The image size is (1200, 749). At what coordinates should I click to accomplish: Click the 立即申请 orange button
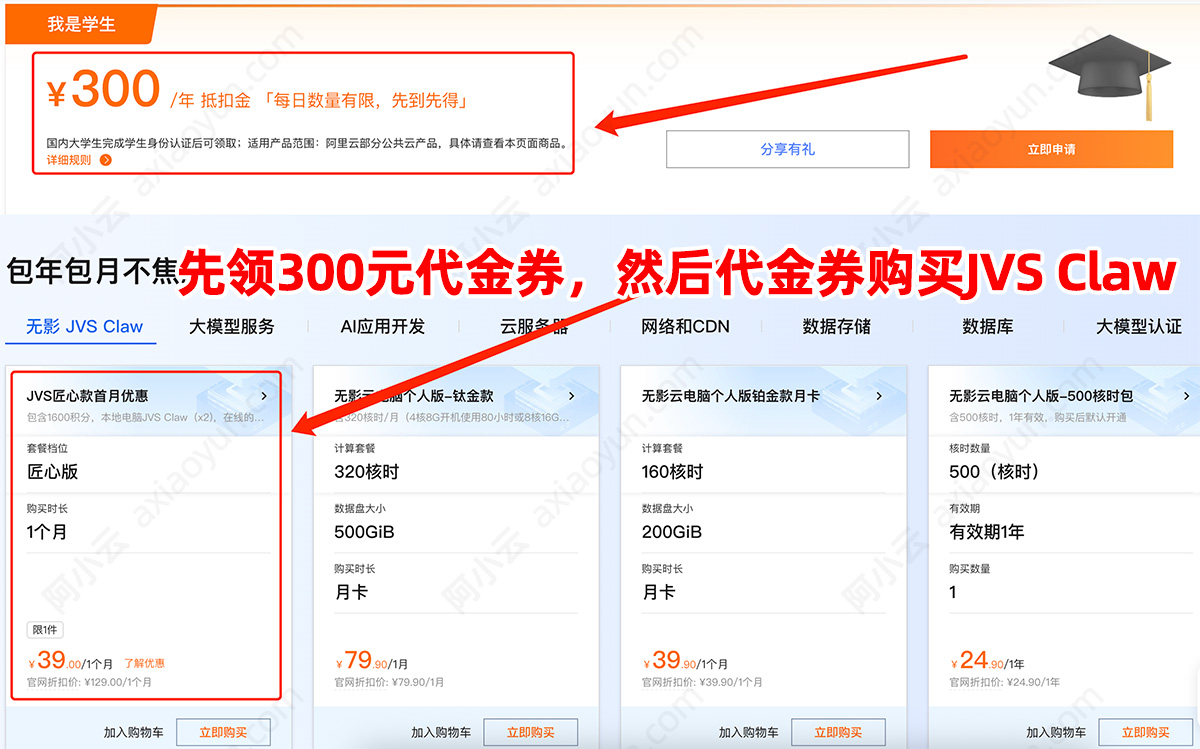(1051, 149)
